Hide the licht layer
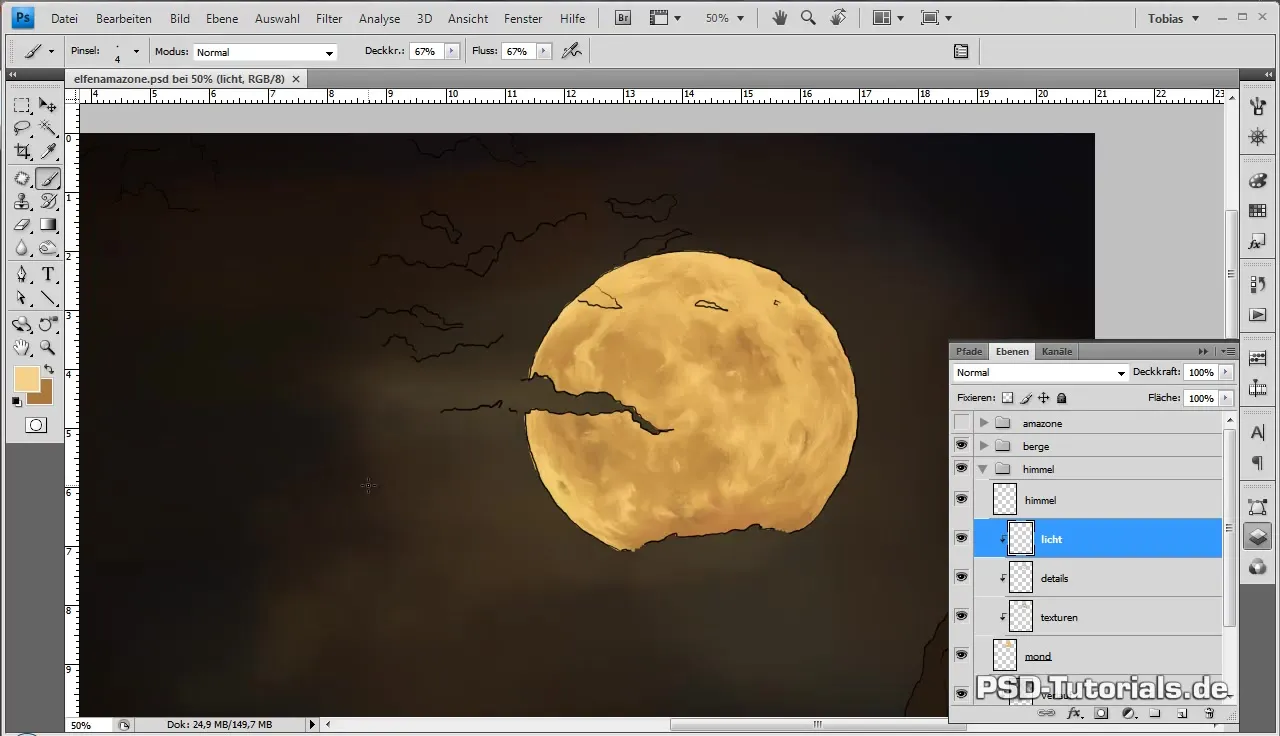Image resolution: width=1280 pixels, height=736 pixels. 961,538
